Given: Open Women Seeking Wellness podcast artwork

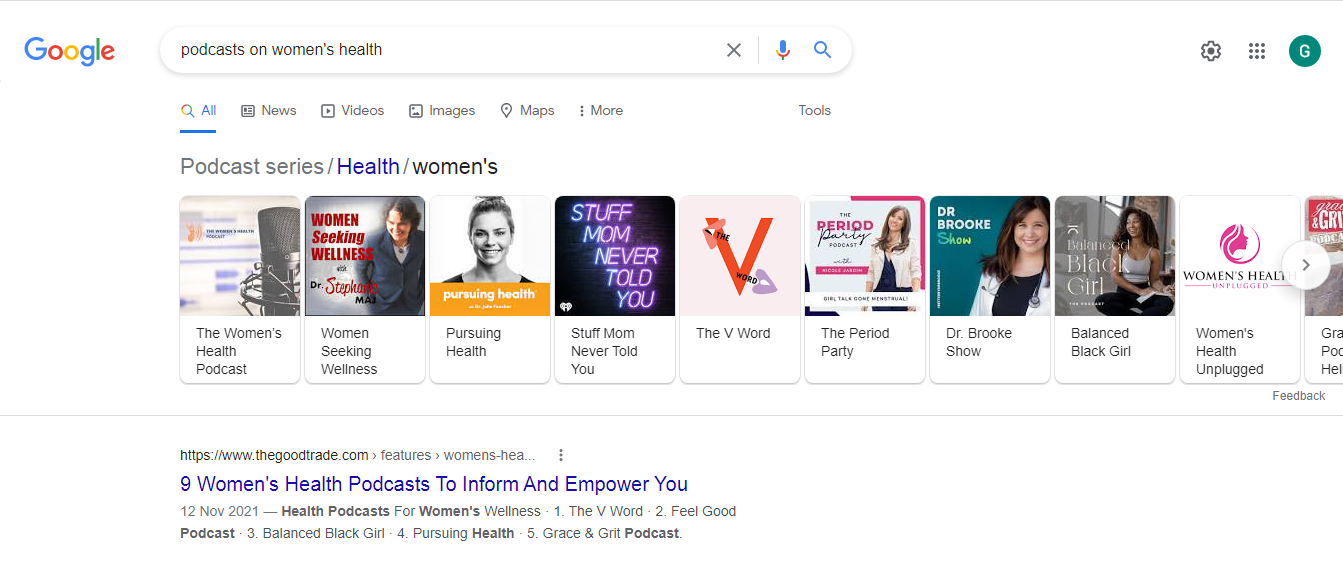Looking at the screenshot, I should tap(365, 256).
